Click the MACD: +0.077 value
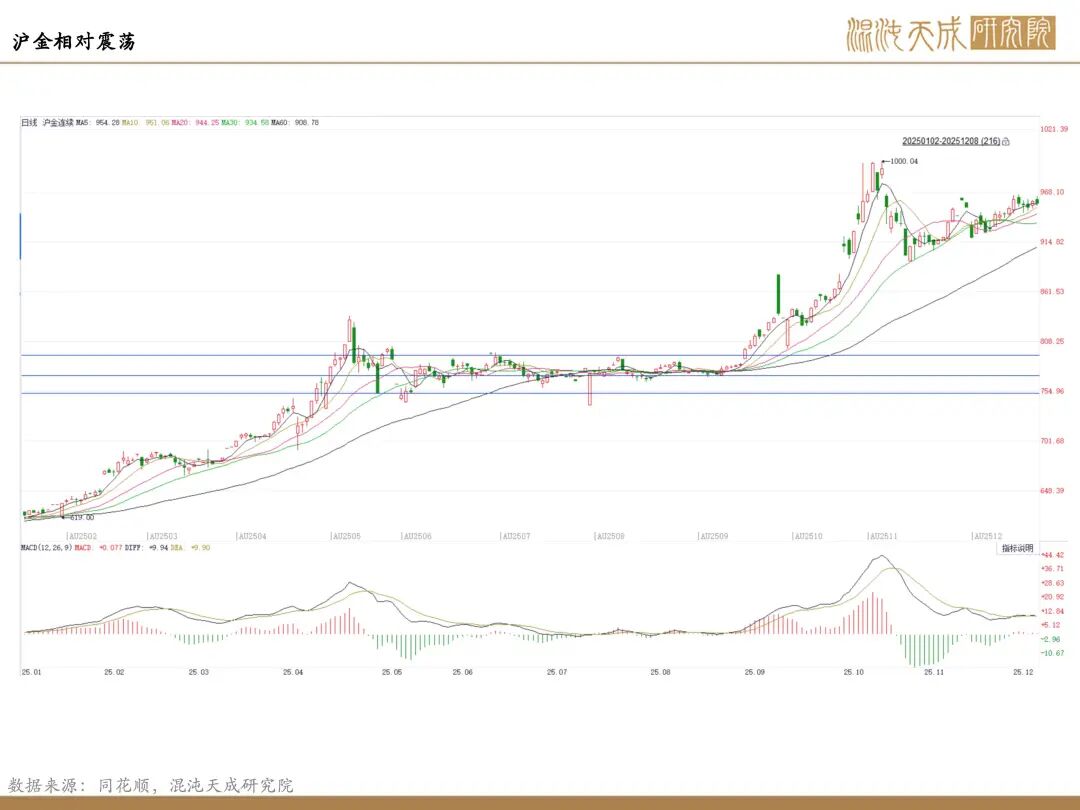The image size is (1080, 810). [98, 548]
